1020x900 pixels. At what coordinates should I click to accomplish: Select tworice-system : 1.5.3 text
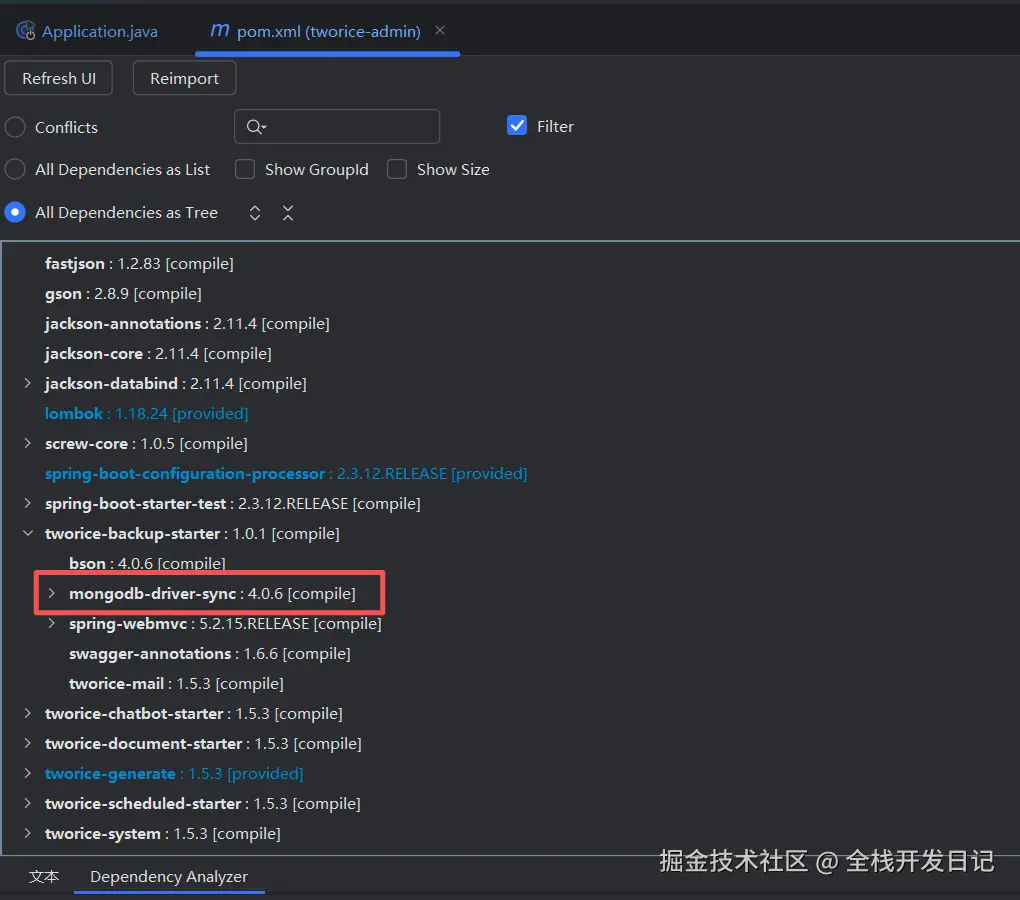[163, 833]
